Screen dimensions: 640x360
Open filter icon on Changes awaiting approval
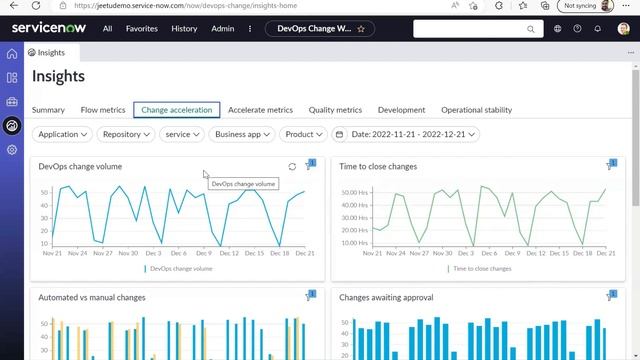(x=611, y=296)
